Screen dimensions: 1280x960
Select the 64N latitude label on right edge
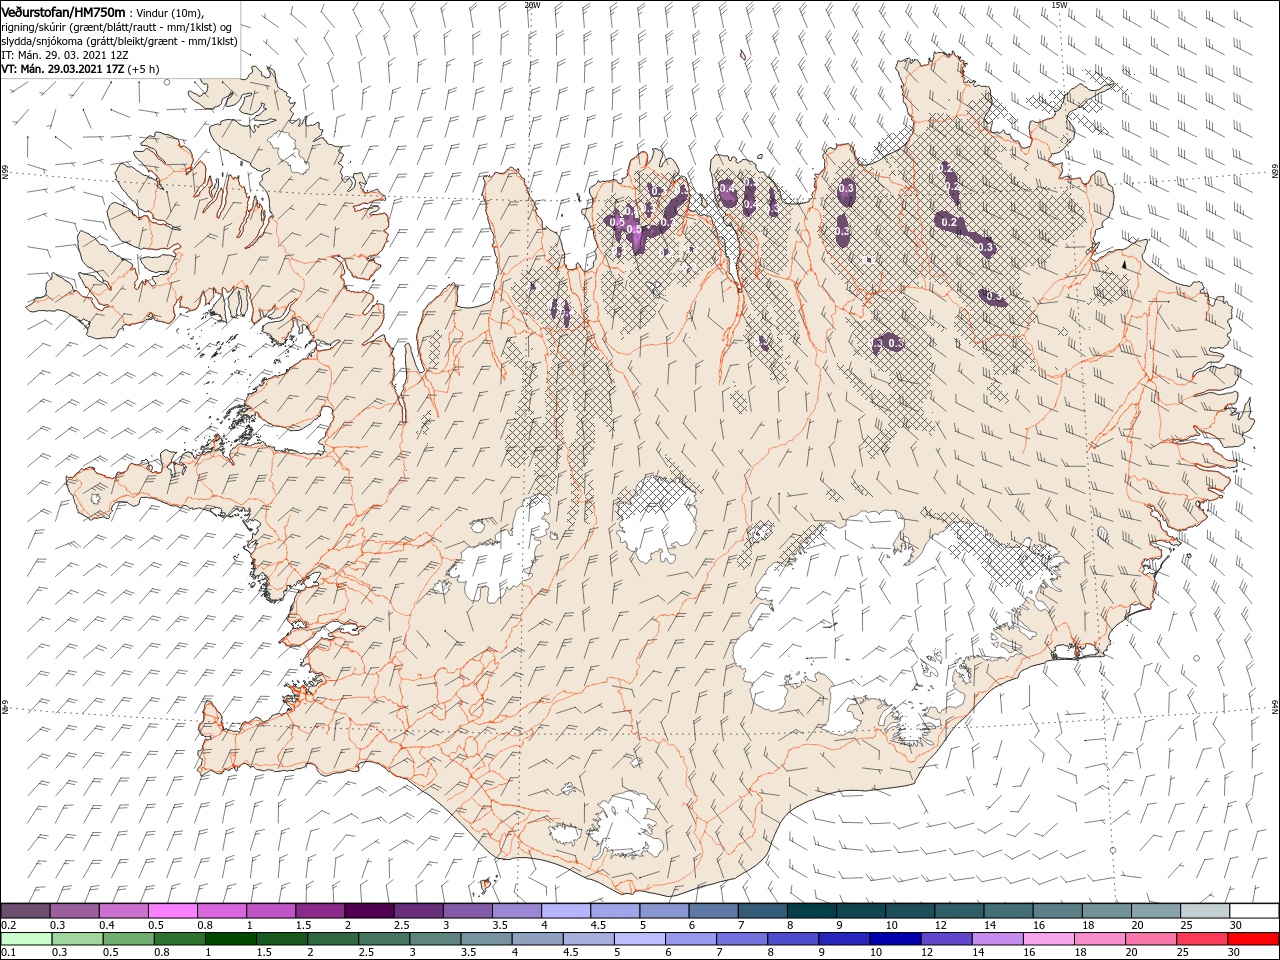click(x=1275, y=707)
